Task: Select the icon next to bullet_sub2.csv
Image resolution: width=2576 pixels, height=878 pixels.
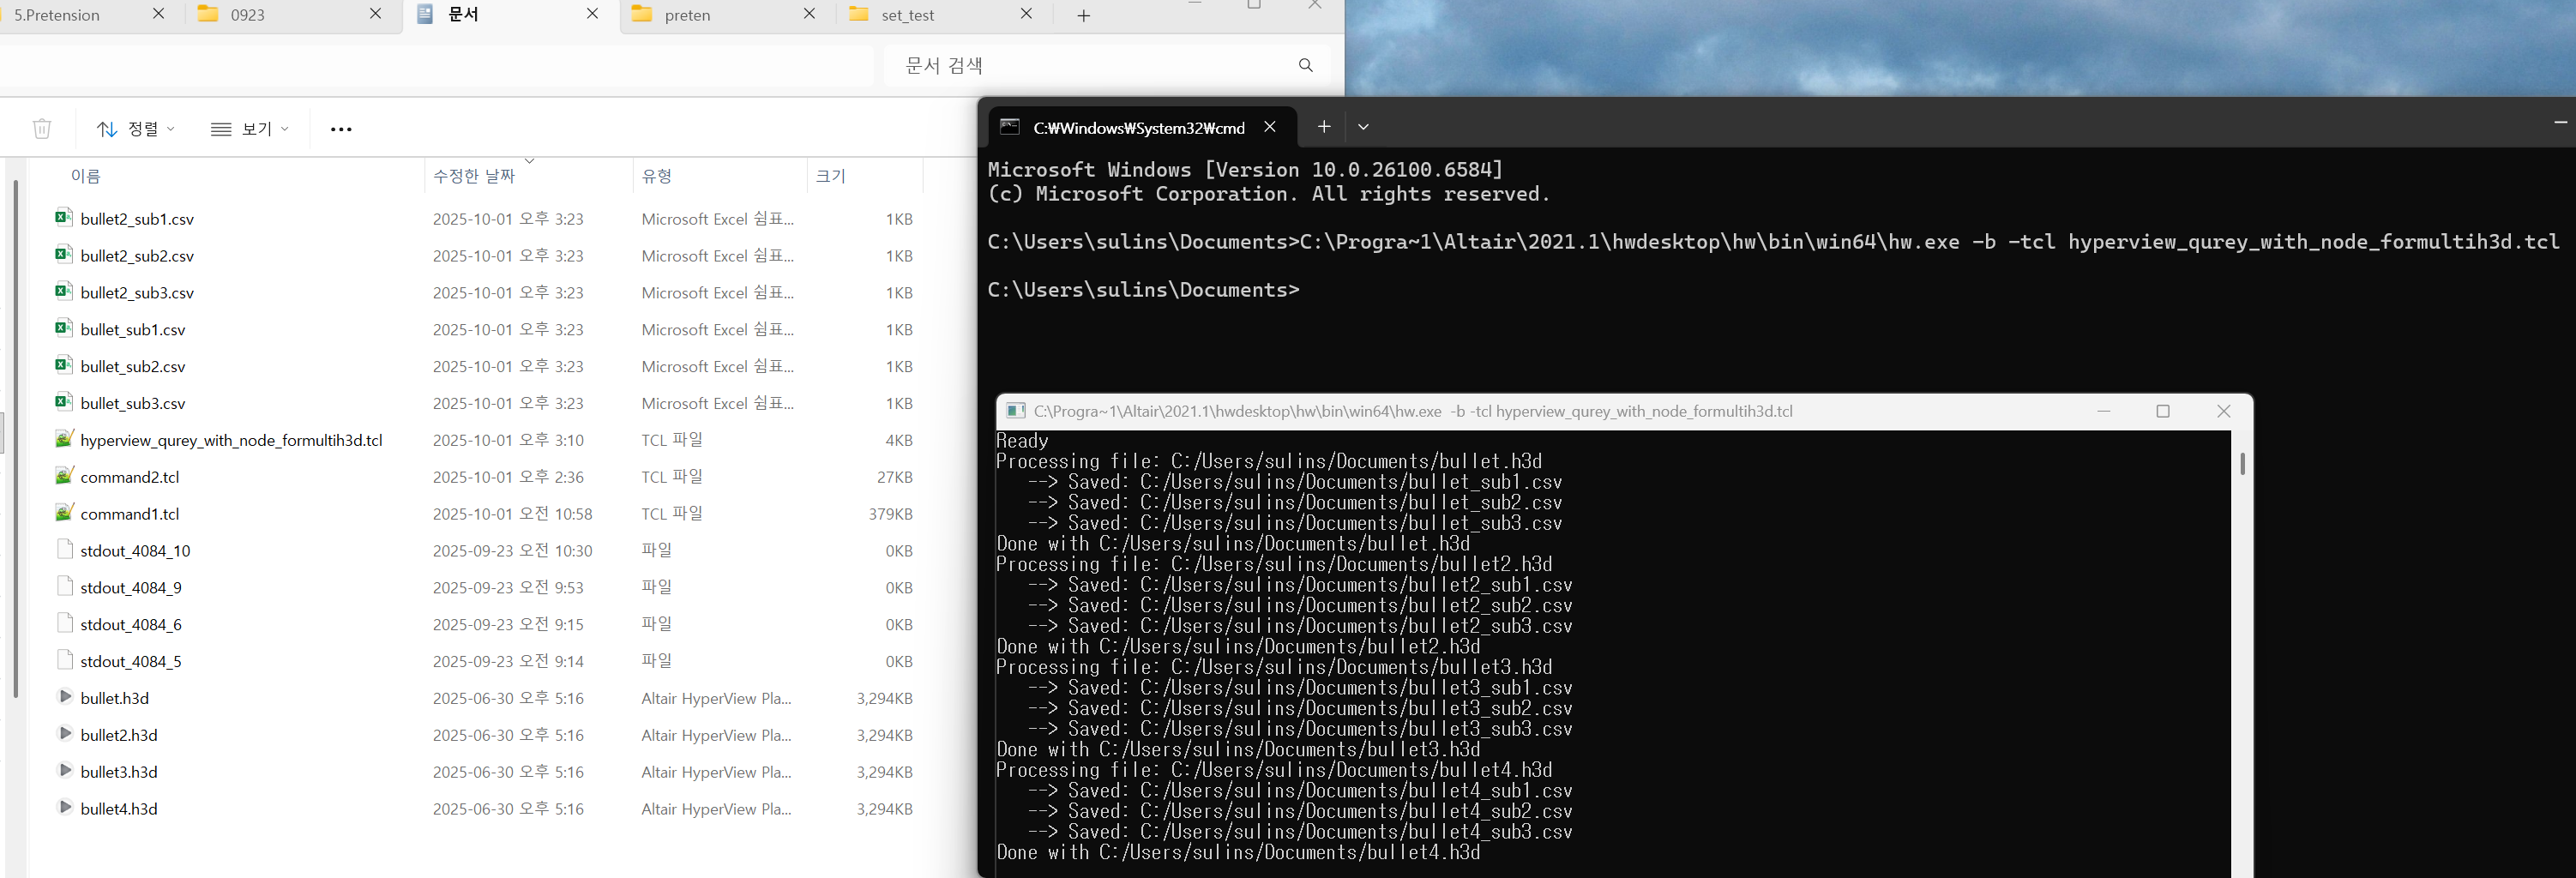Action: click(x=64, y=366)
